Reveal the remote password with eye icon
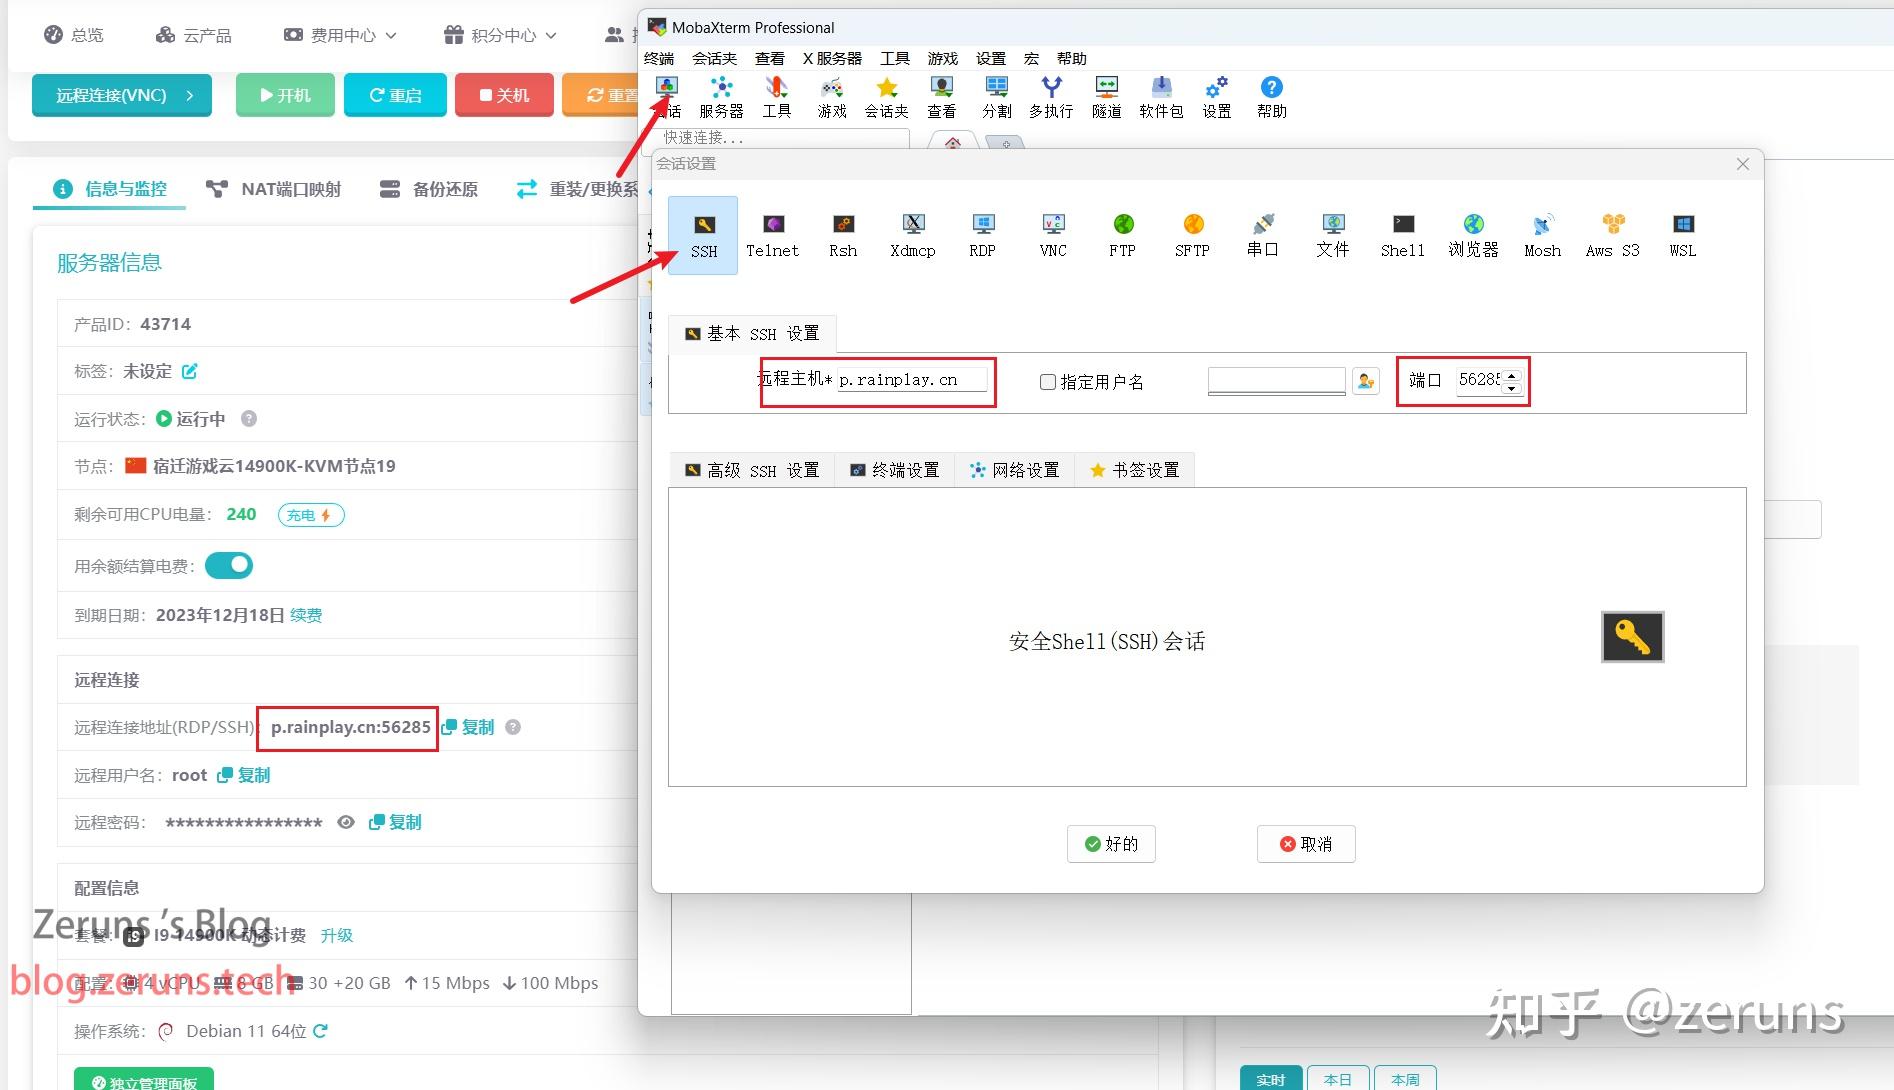 [346, 822]
